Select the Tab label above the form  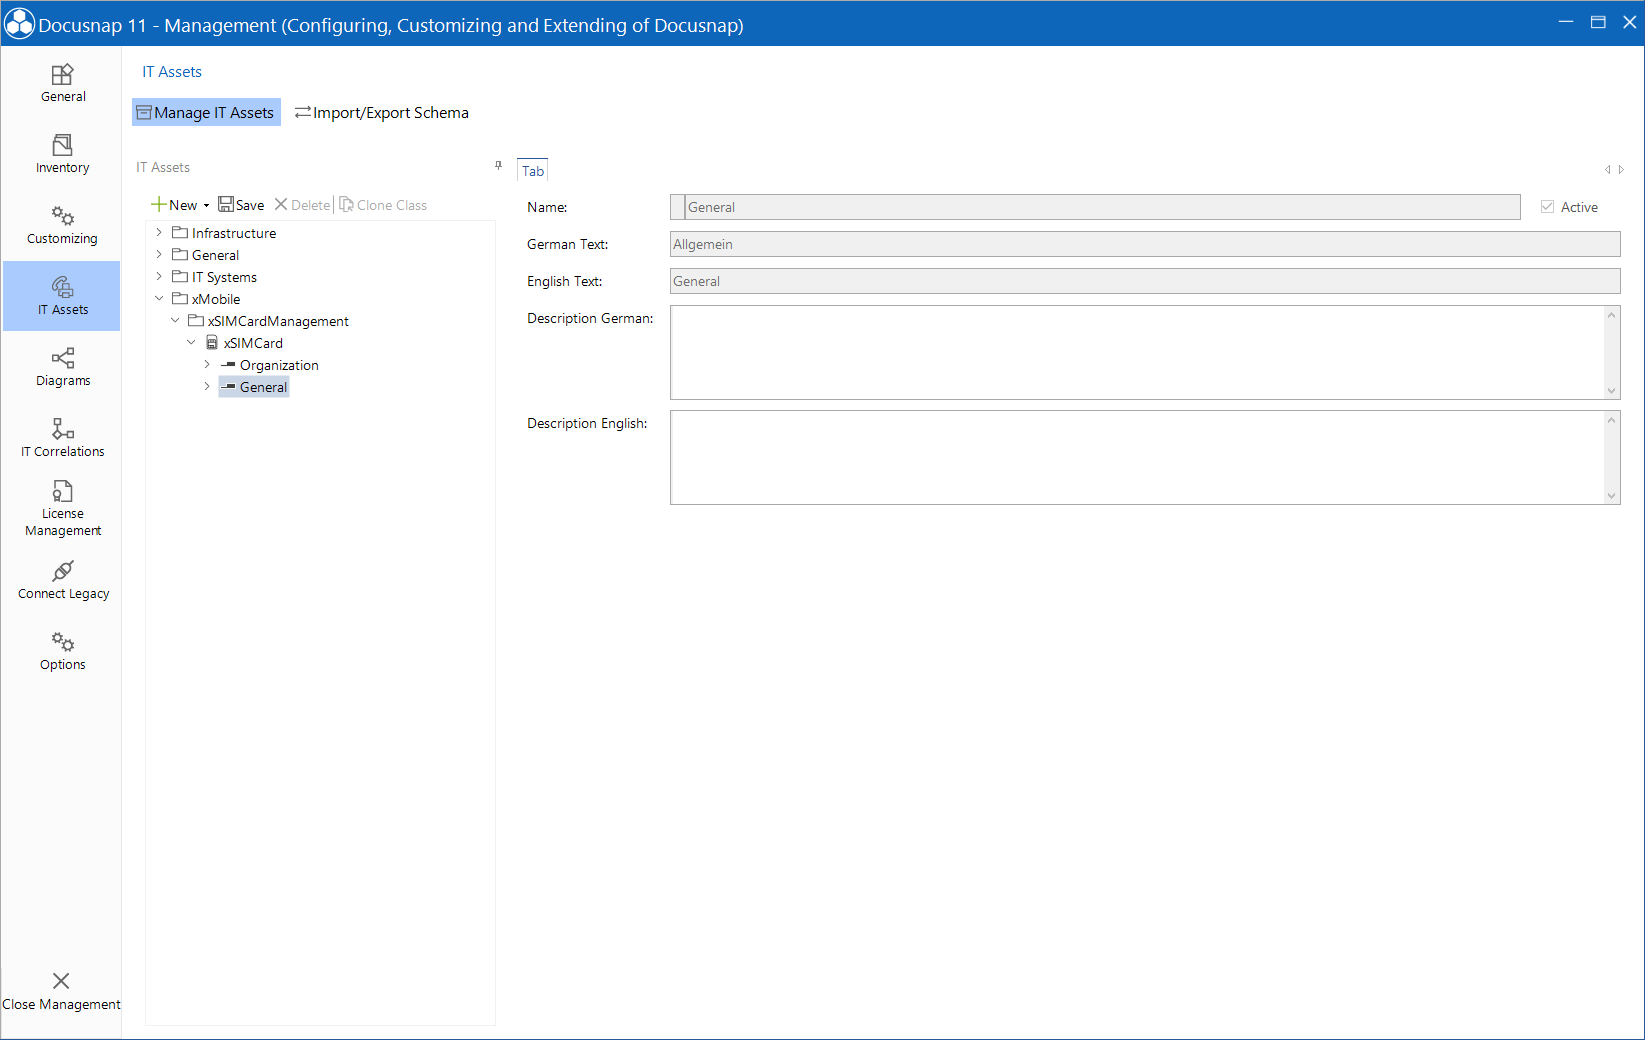pyautogui.click(x=532, y=169)
